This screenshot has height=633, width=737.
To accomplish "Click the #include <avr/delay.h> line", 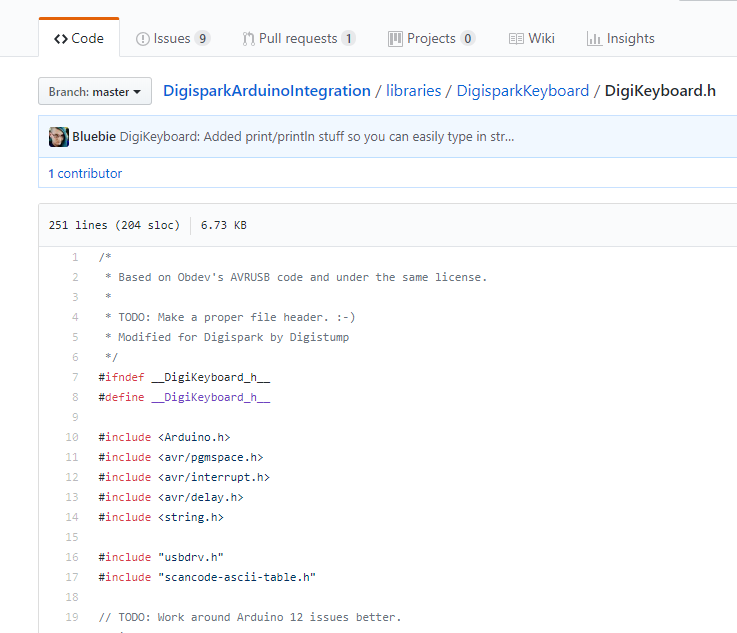I will coord(171,497).
